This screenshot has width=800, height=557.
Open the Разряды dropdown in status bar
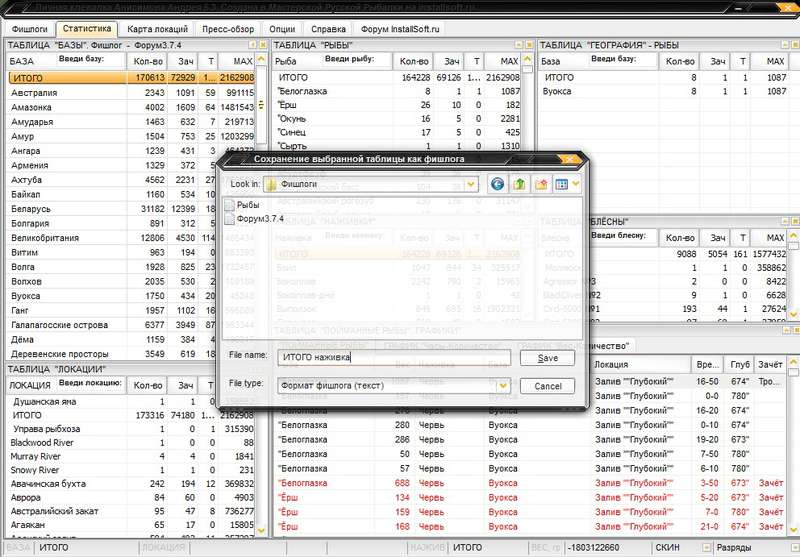click(707, 548)
